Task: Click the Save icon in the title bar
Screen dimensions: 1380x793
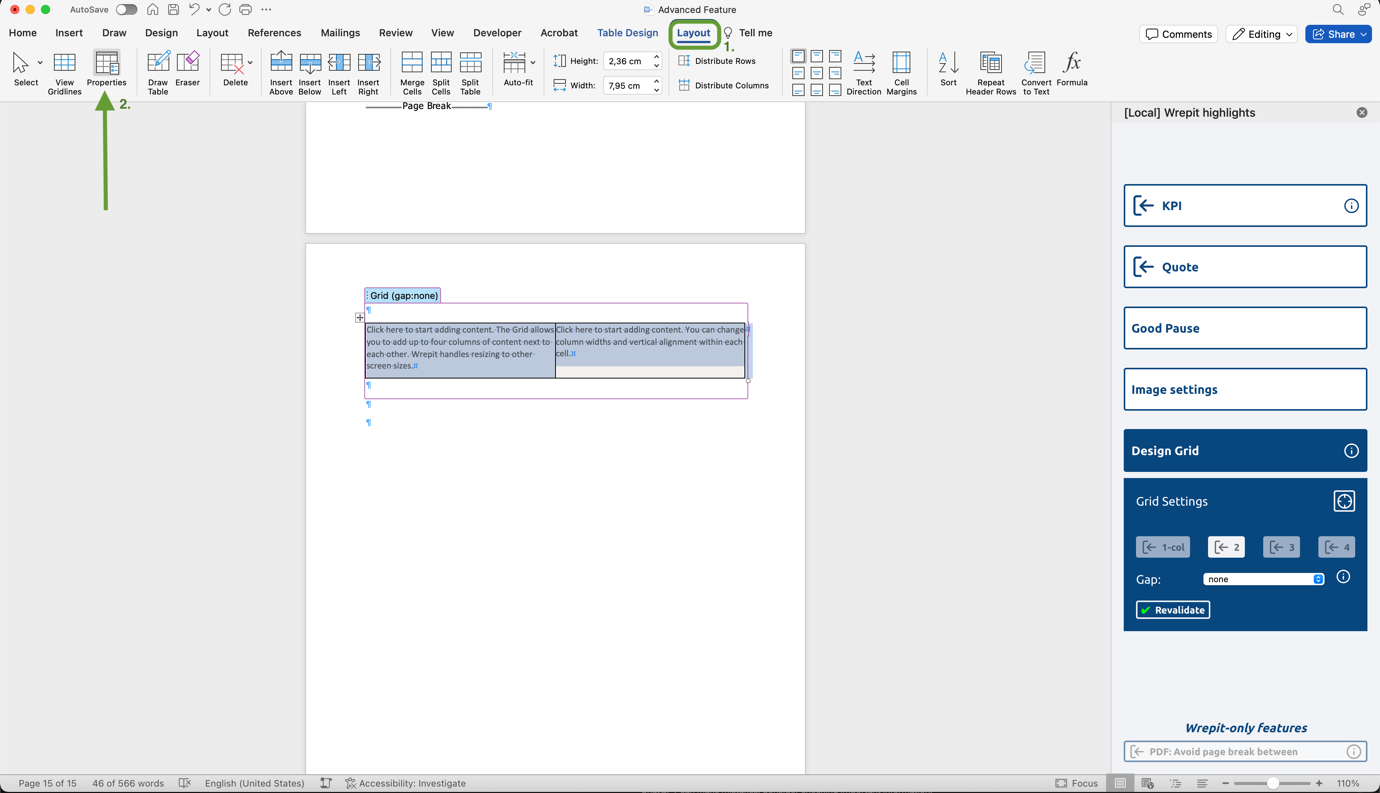Action: (173, 10)
